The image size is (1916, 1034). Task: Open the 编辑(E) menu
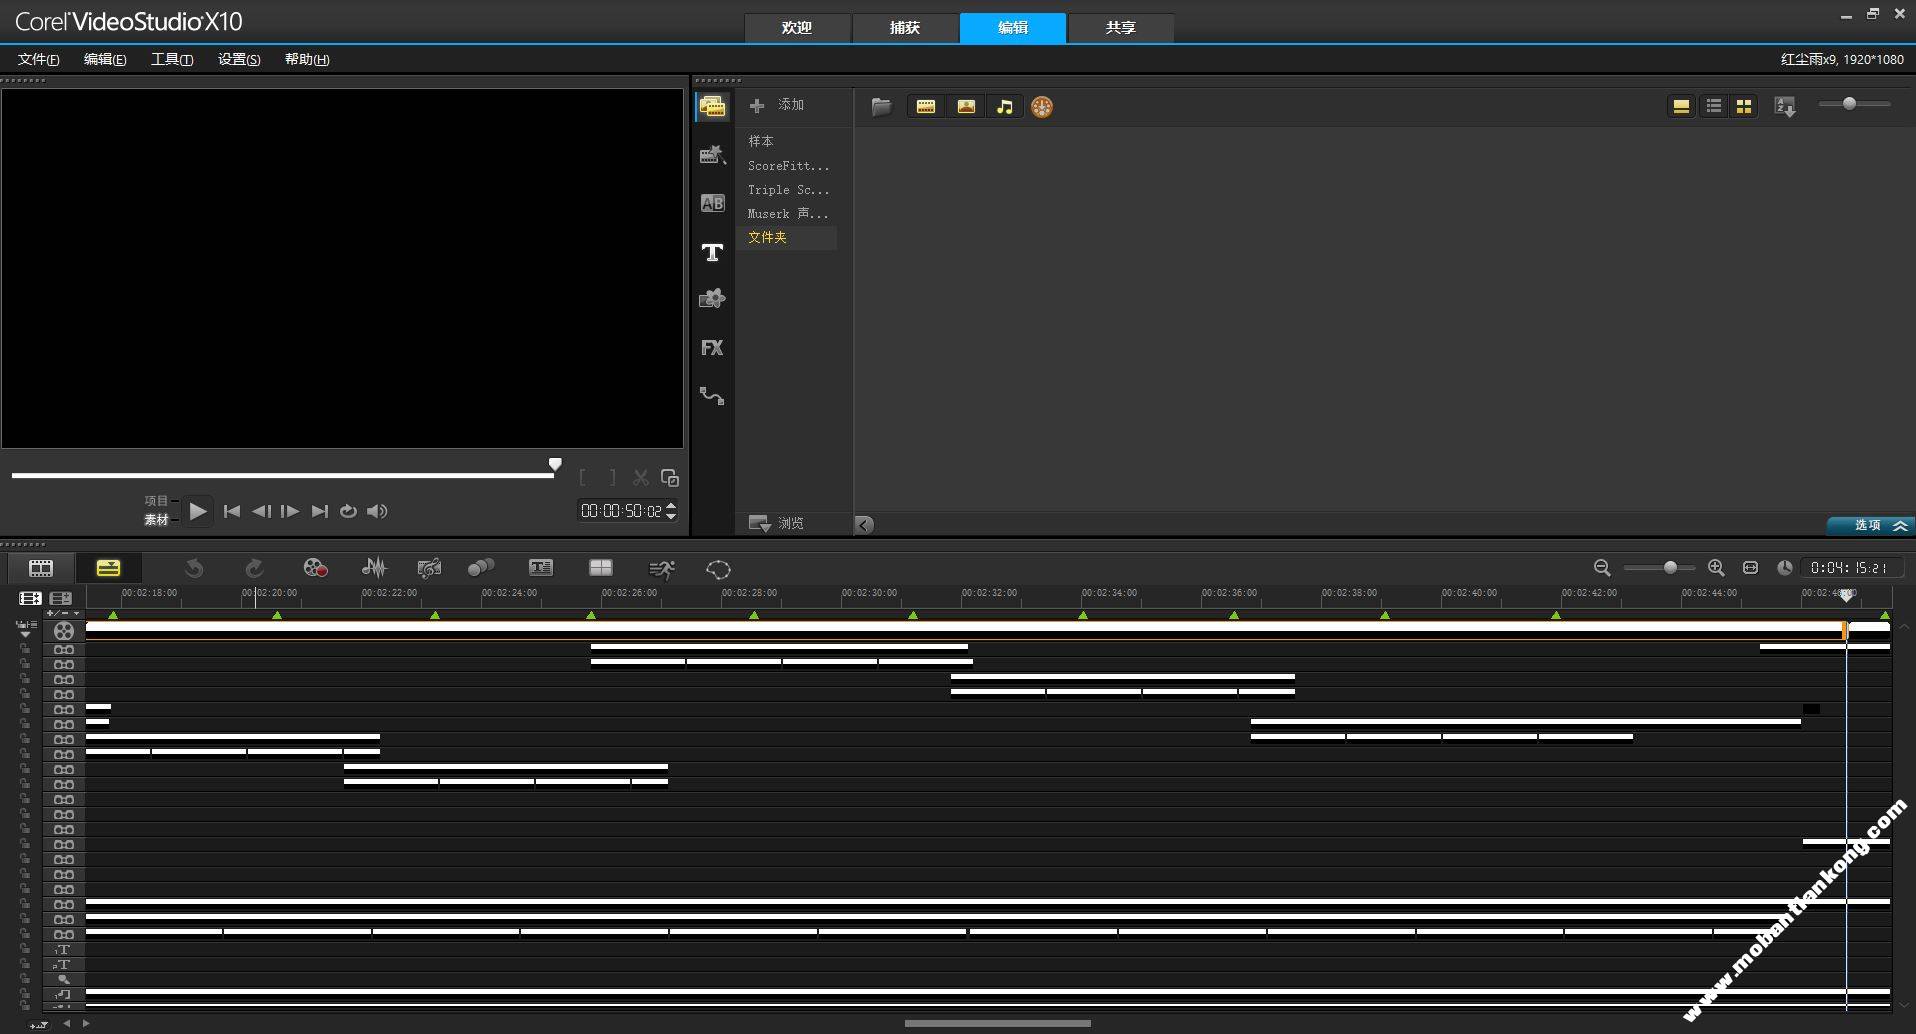[104, 59]
